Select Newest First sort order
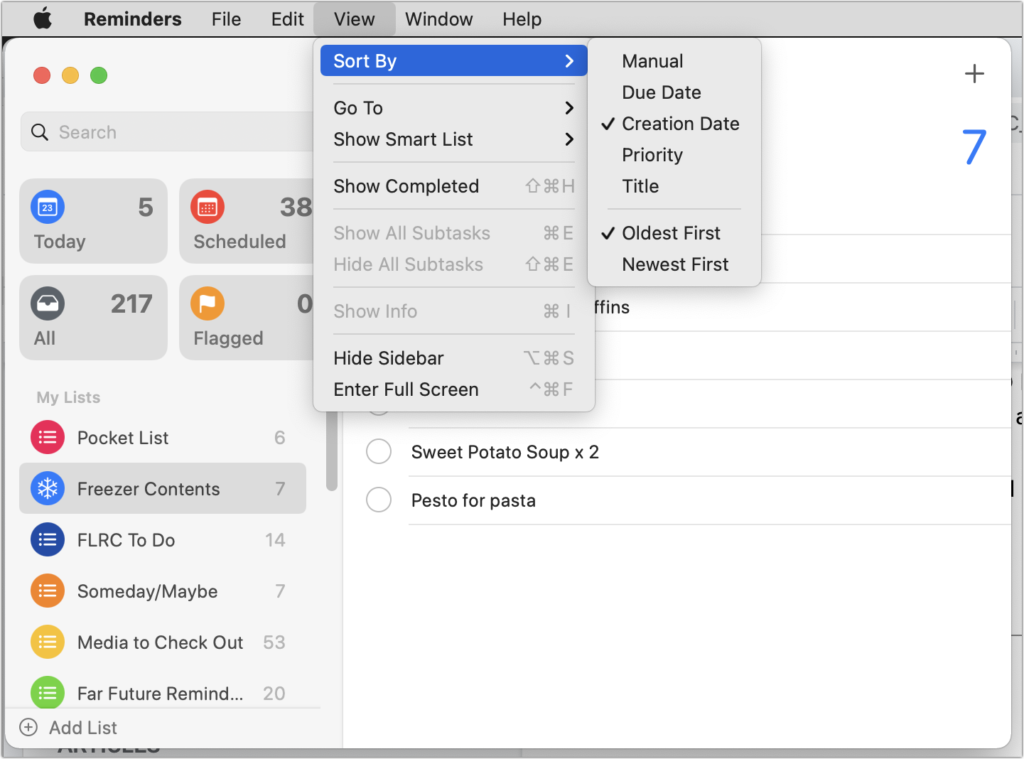The width and height of the screenshot is (1024, 759). (675, 265)
